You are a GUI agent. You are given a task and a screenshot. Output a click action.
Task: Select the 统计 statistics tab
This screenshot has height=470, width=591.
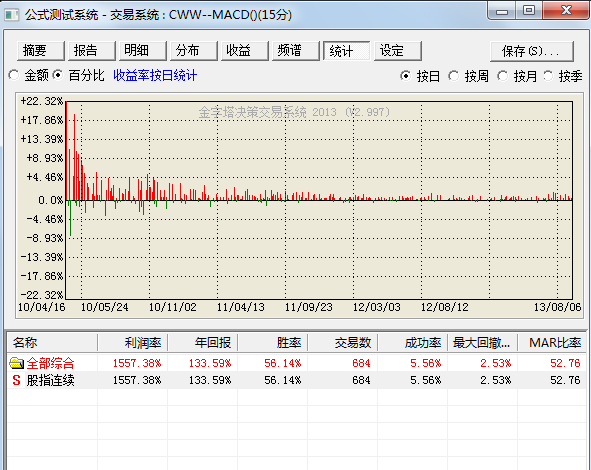347,51
